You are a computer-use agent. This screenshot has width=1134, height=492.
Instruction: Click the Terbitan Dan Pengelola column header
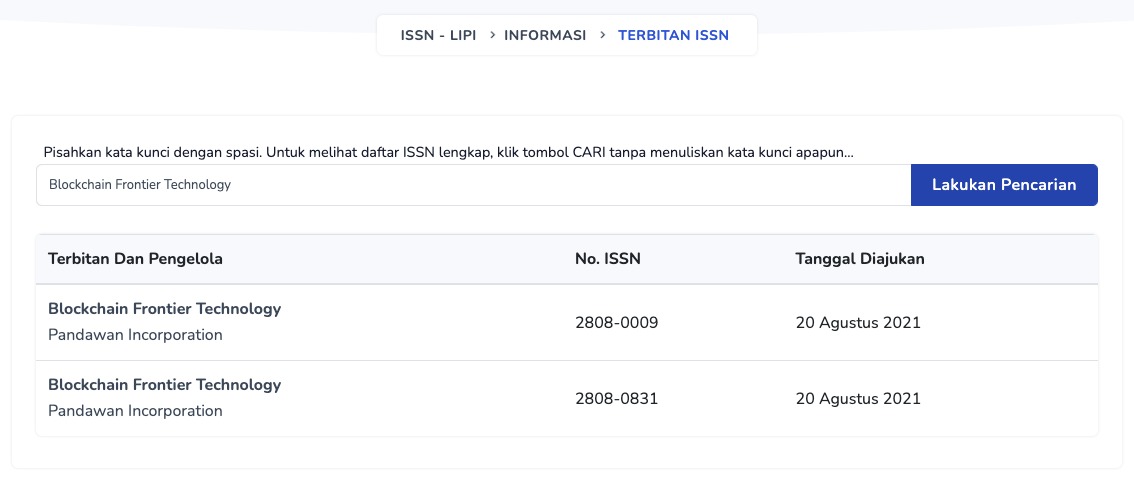(x=135, y=259)
